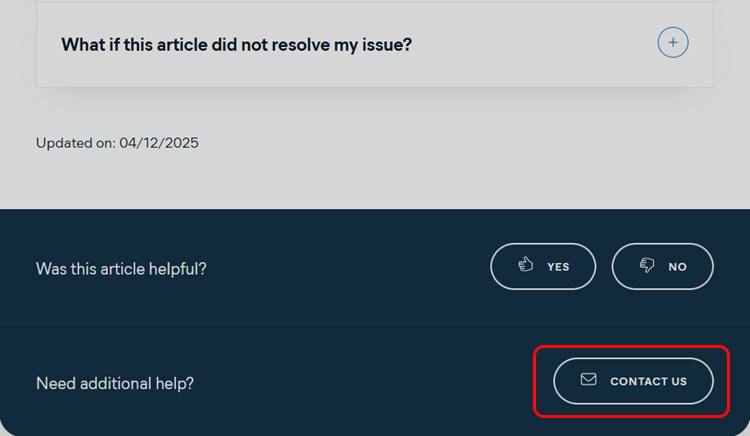Click the thumbs-down icon
750x436 pixels.
[x=647, y=266]
